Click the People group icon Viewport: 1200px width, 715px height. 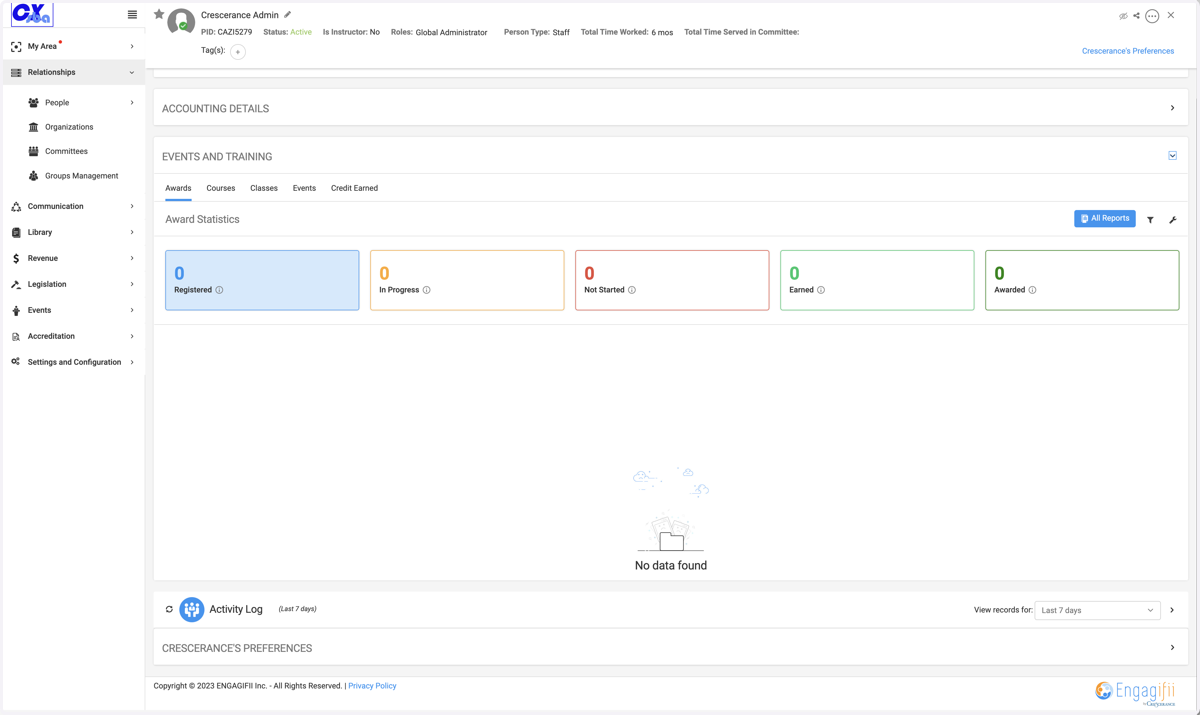point(33,102)
